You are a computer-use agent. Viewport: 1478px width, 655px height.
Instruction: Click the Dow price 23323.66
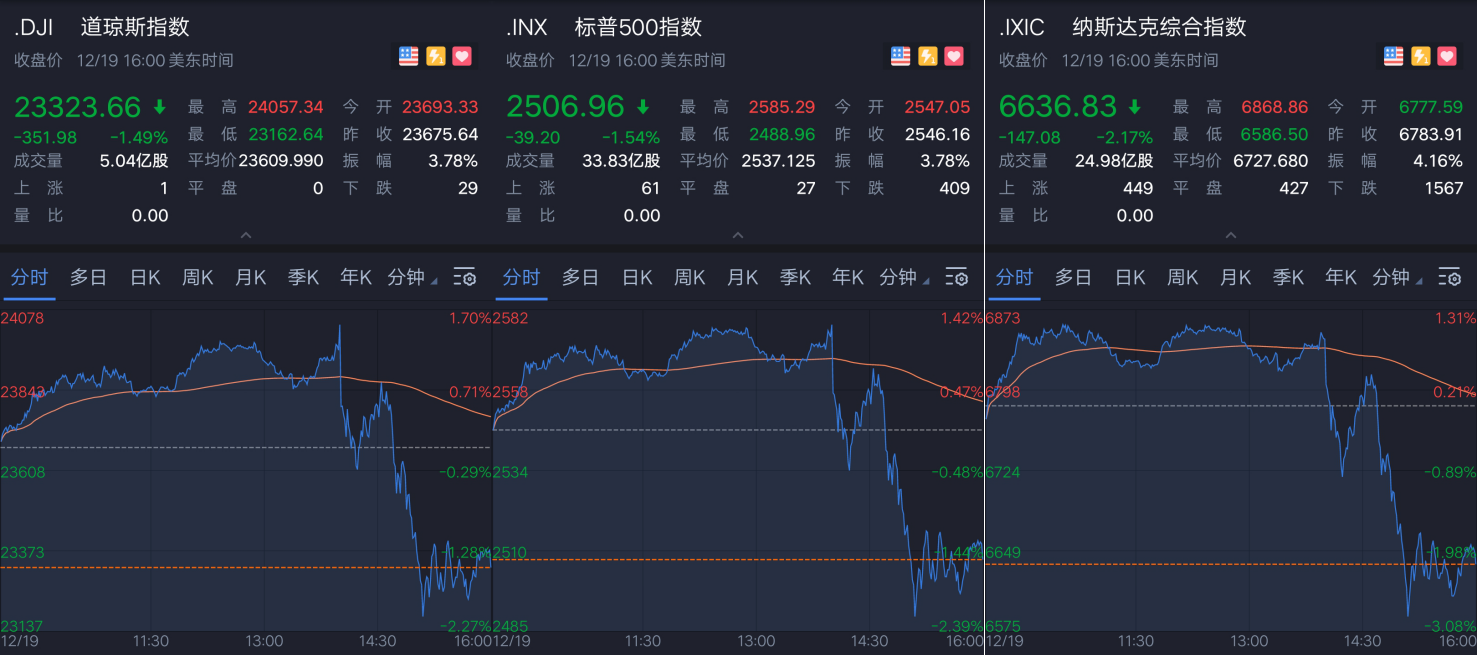pos(80,106)
